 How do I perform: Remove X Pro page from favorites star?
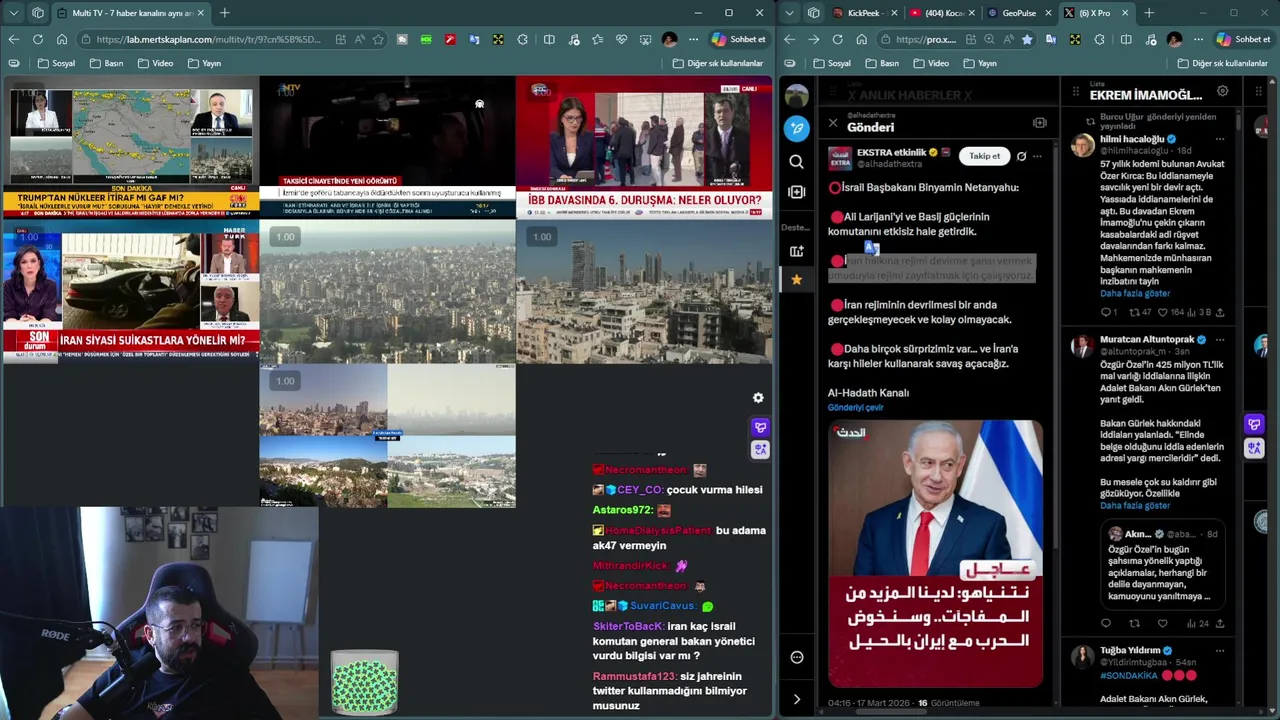[1026, 39]
